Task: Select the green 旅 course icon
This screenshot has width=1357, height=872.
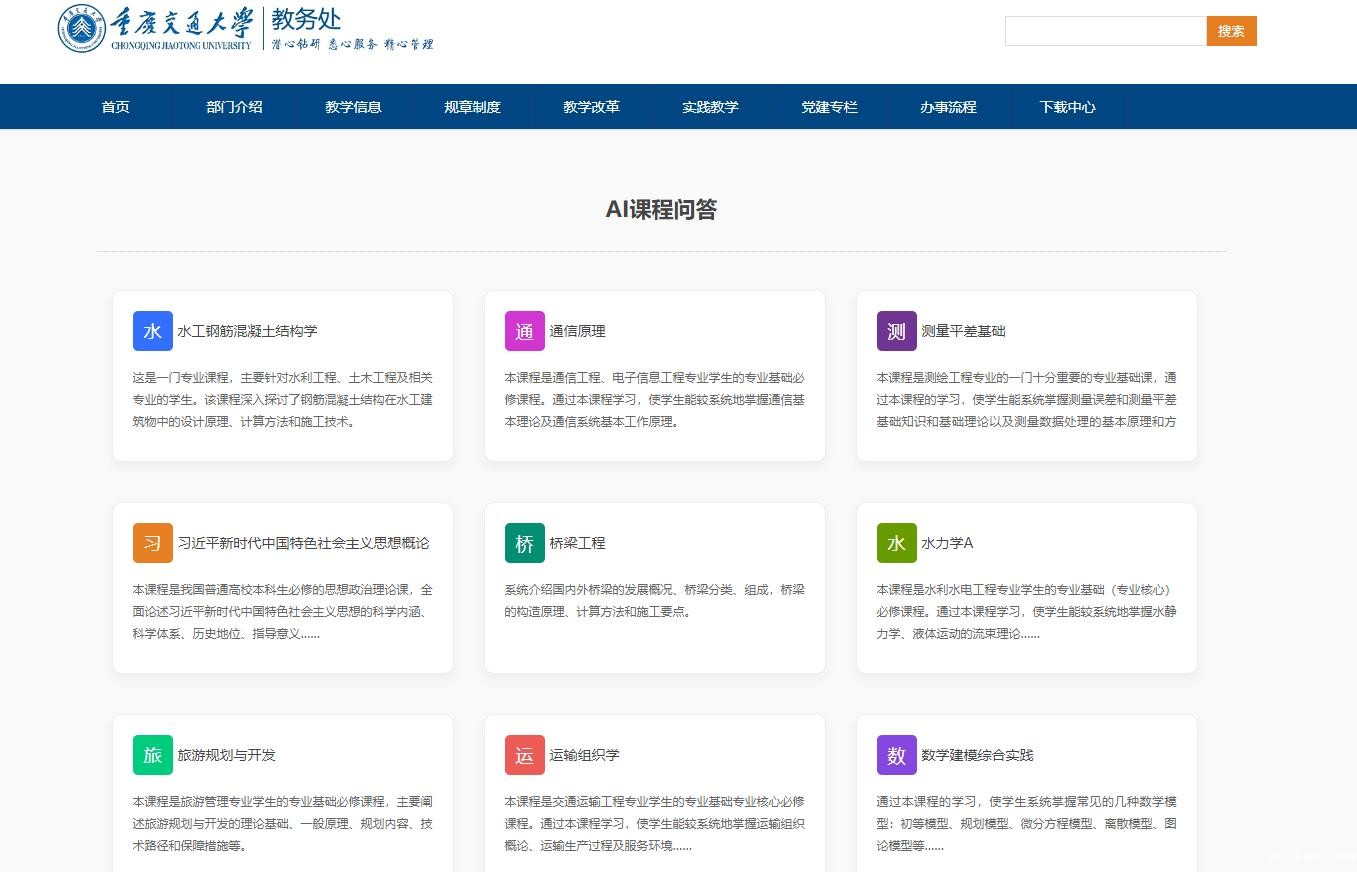Action: coord(152,755)
